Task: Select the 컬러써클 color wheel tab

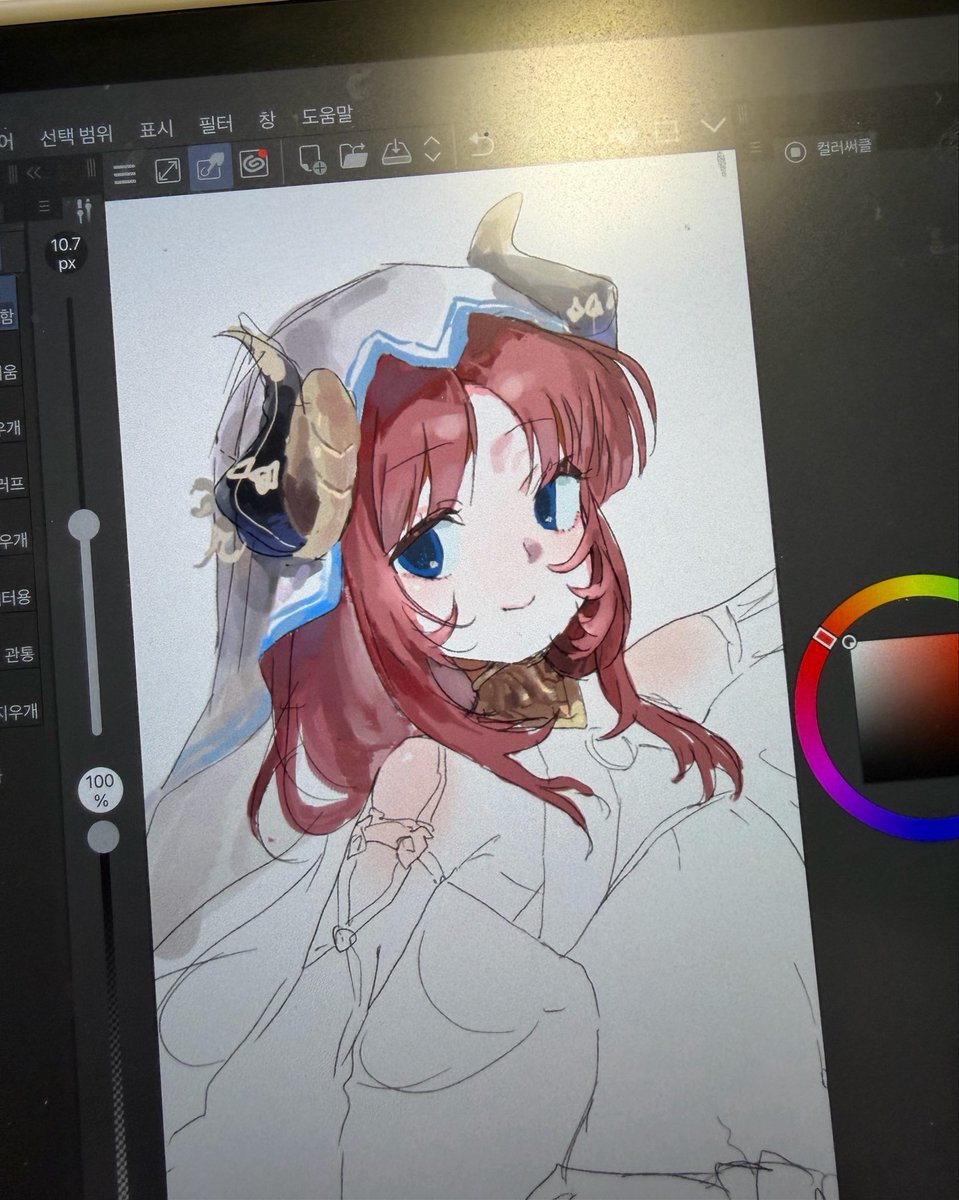Action: click(829, 148)
